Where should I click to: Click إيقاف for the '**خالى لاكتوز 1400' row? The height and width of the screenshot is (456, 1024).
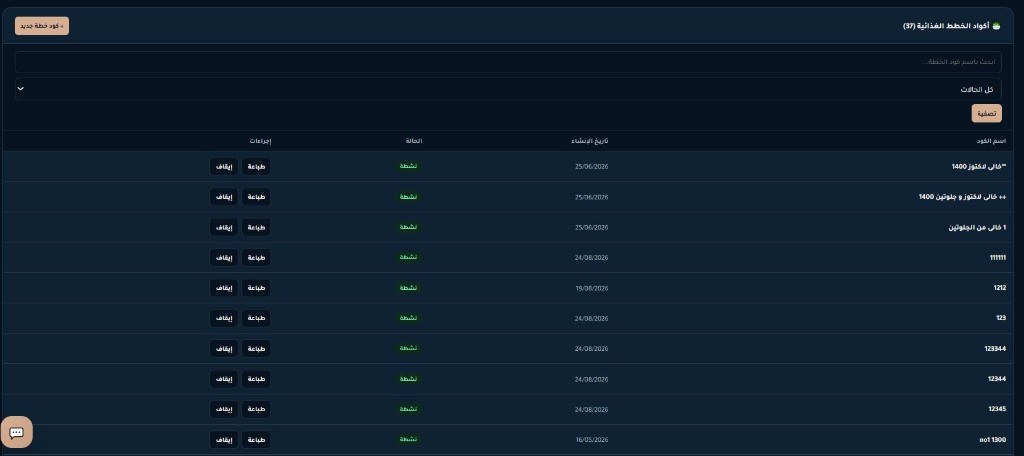pyautogui.click(x=224, y=166)
